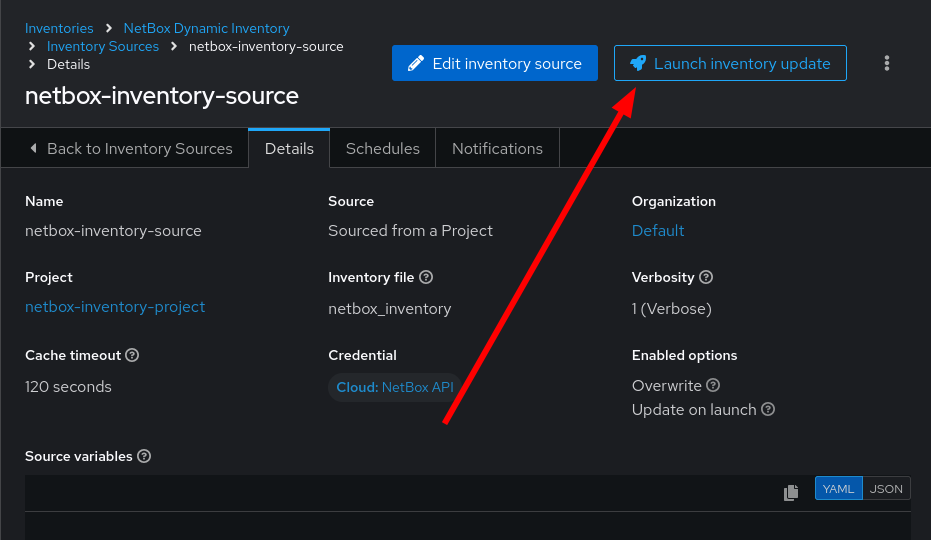Launch inventory update

click(x=730, y=63)
